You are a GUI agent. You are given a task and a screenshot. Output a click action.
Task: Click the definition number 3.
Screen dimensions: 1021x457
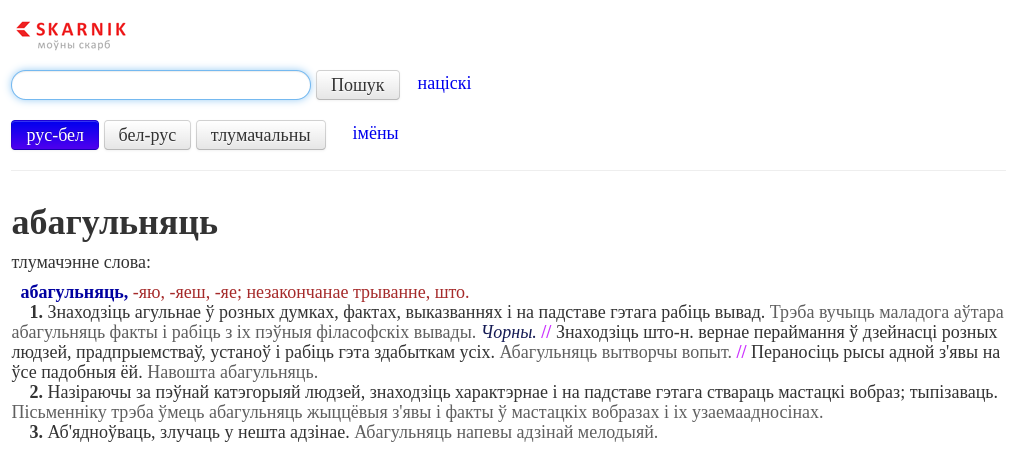click(x=36, y=432)
